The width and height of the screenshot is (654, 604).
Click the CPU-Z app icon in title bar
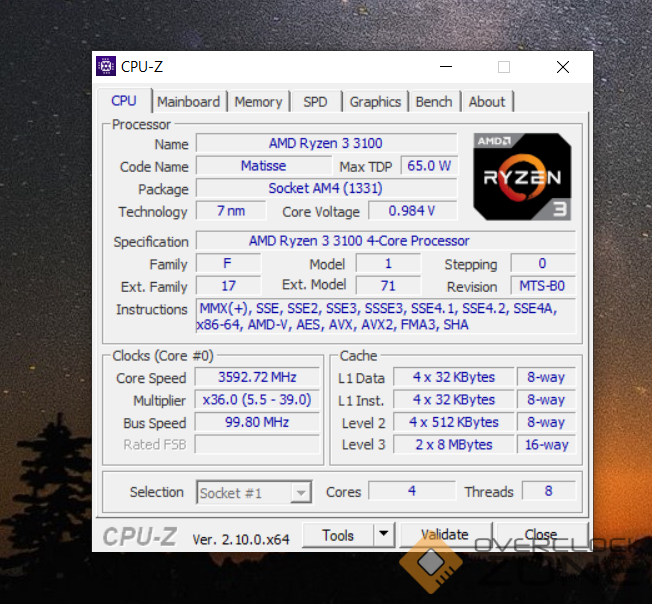coord(106,66)
